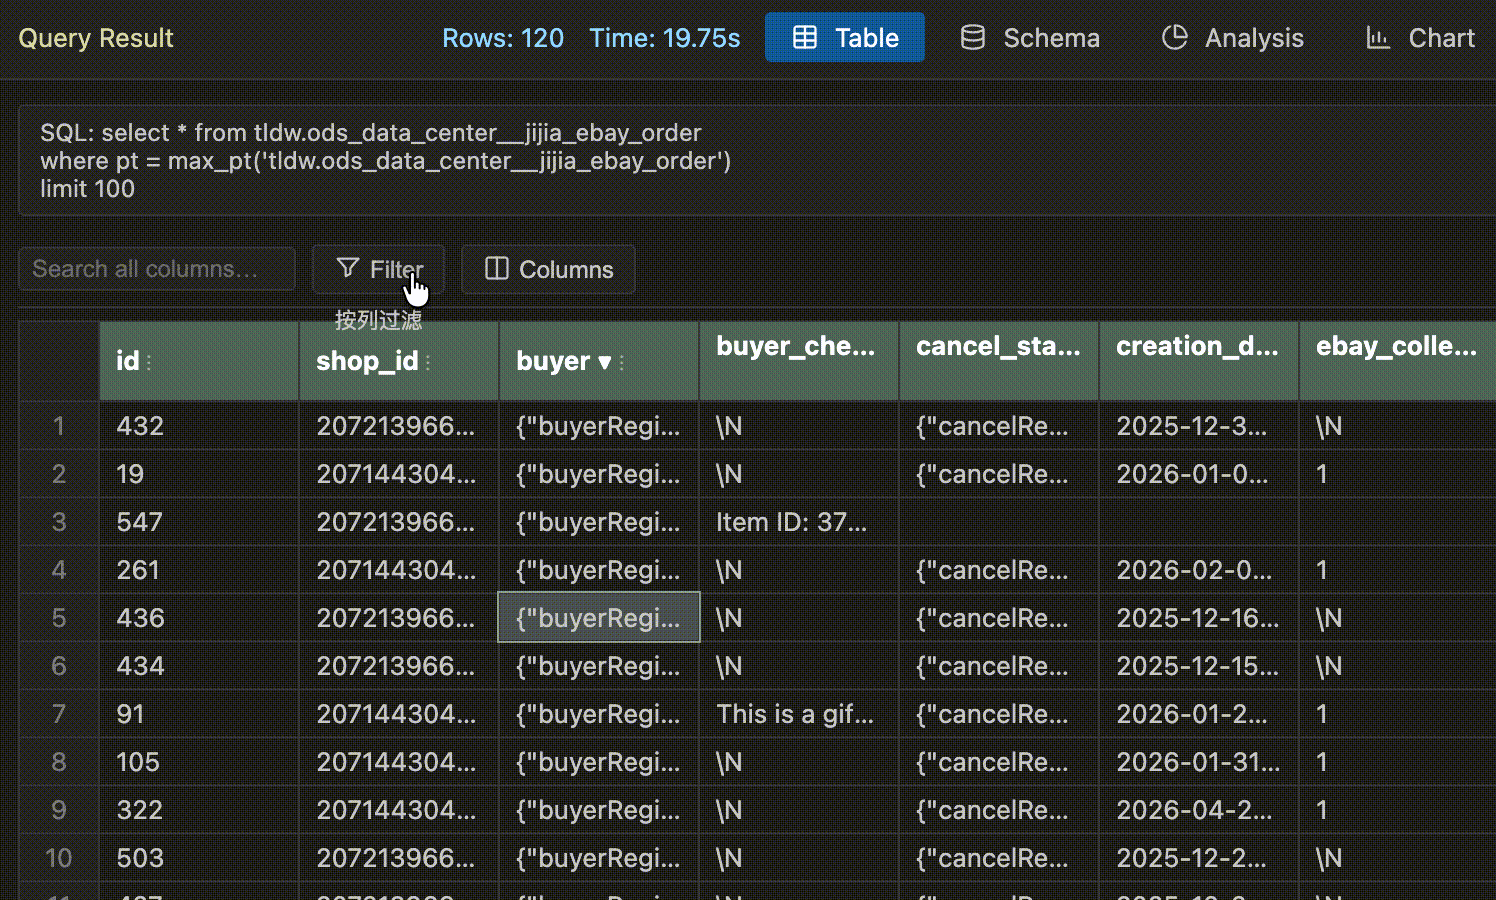Select id cell 322
Viewport: 1496px width, 900px height.
[x=199, y=810]
